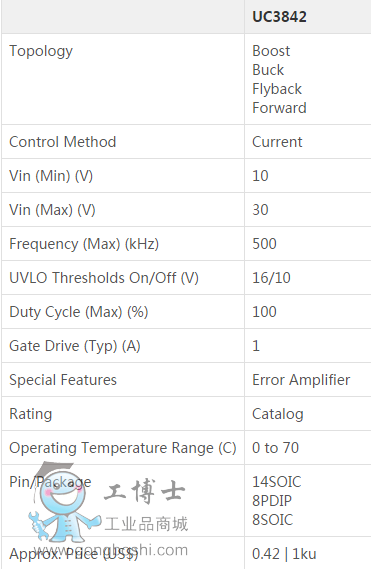Screen dimensions: 371x569
Task: Click the robot mascot watermark icon
Action: click(64, 504)
